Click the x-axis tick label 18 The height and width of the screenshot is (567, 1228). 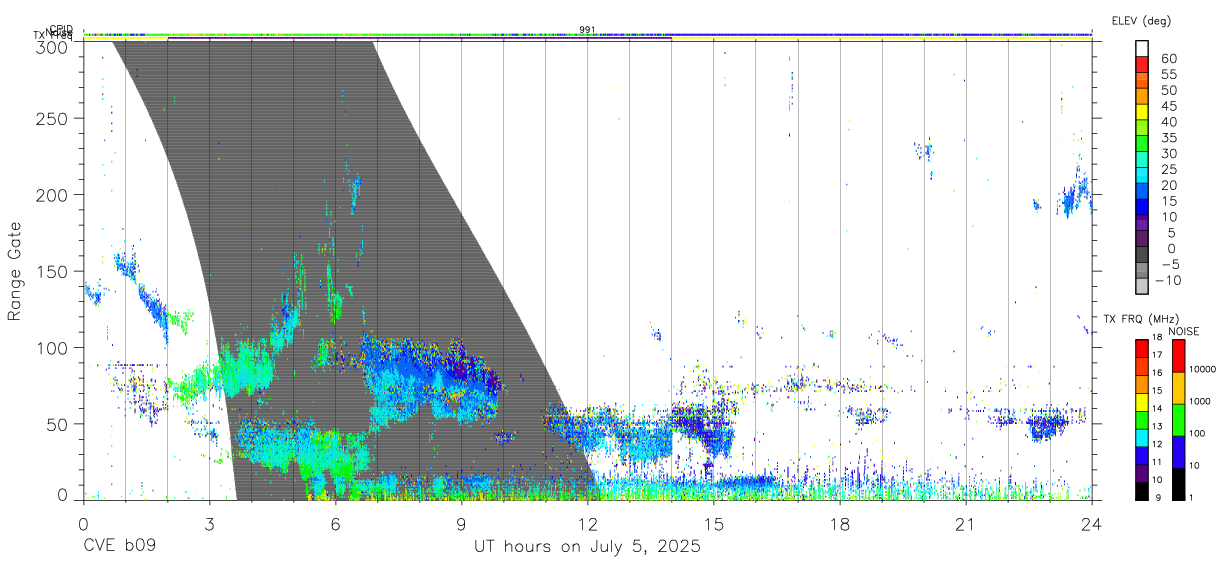coord(840,524)
